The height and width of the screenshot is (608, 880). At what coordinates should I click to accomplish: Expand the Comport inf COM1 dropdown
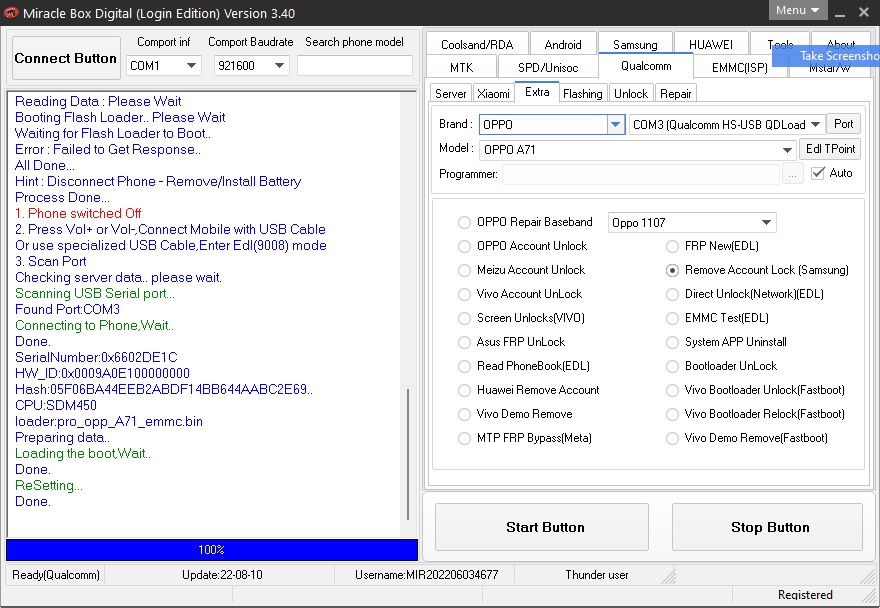pyautogui.click(x=191, y=66)
